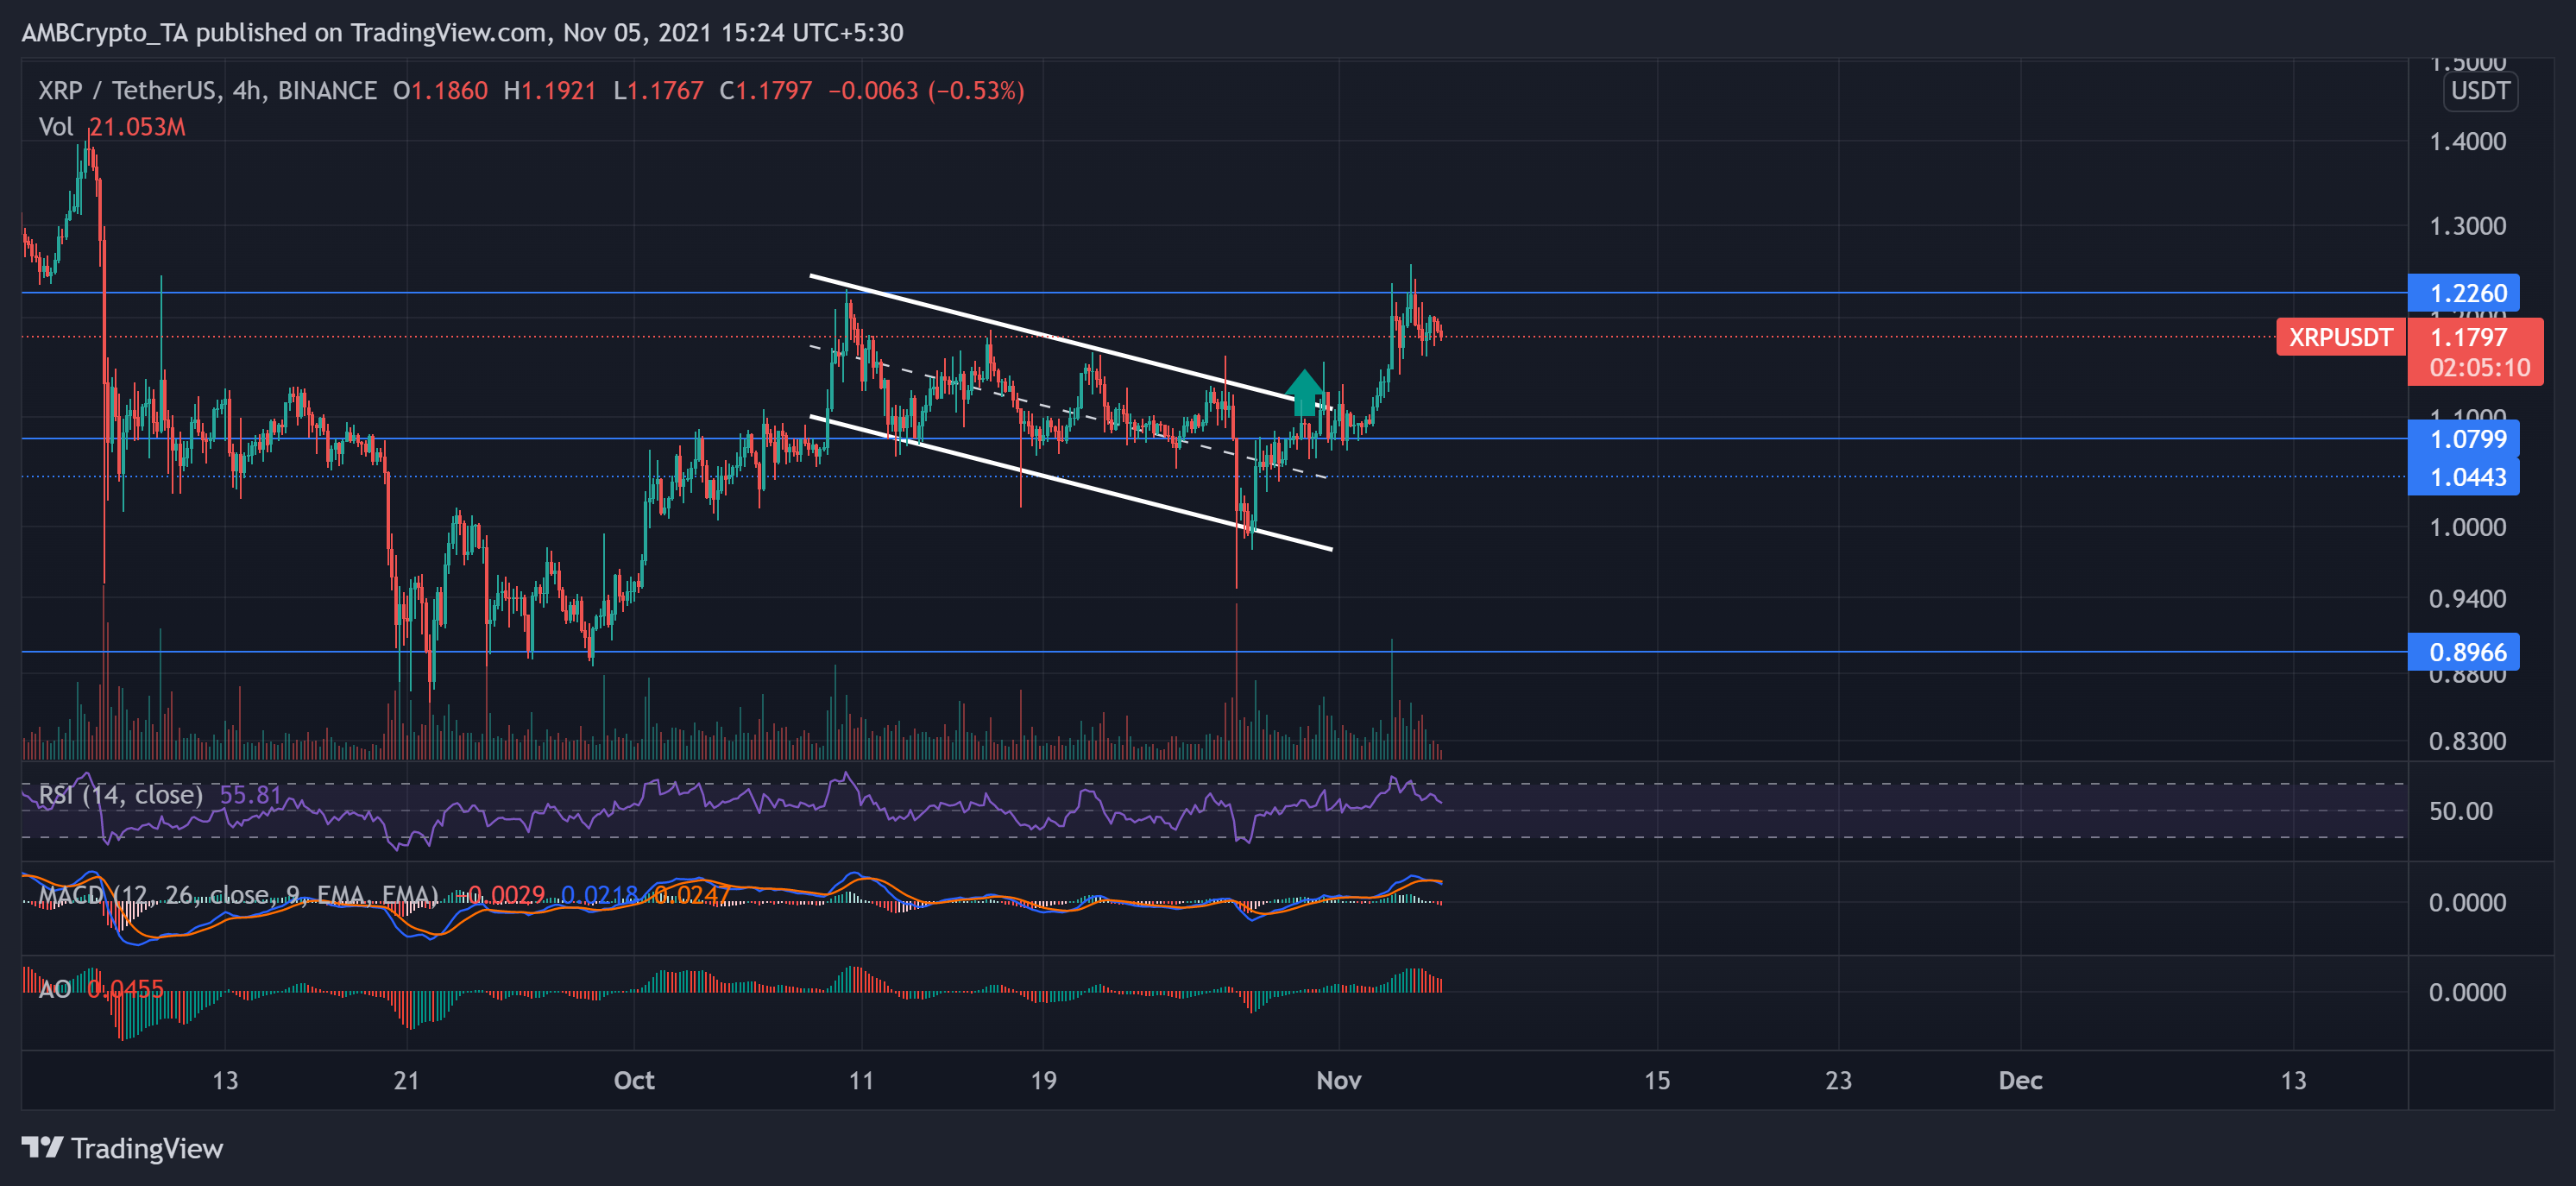This screenshot has width=2576, height=1186.
Task: Click the 1.0799 price level label
Action: coord(2463,439)
